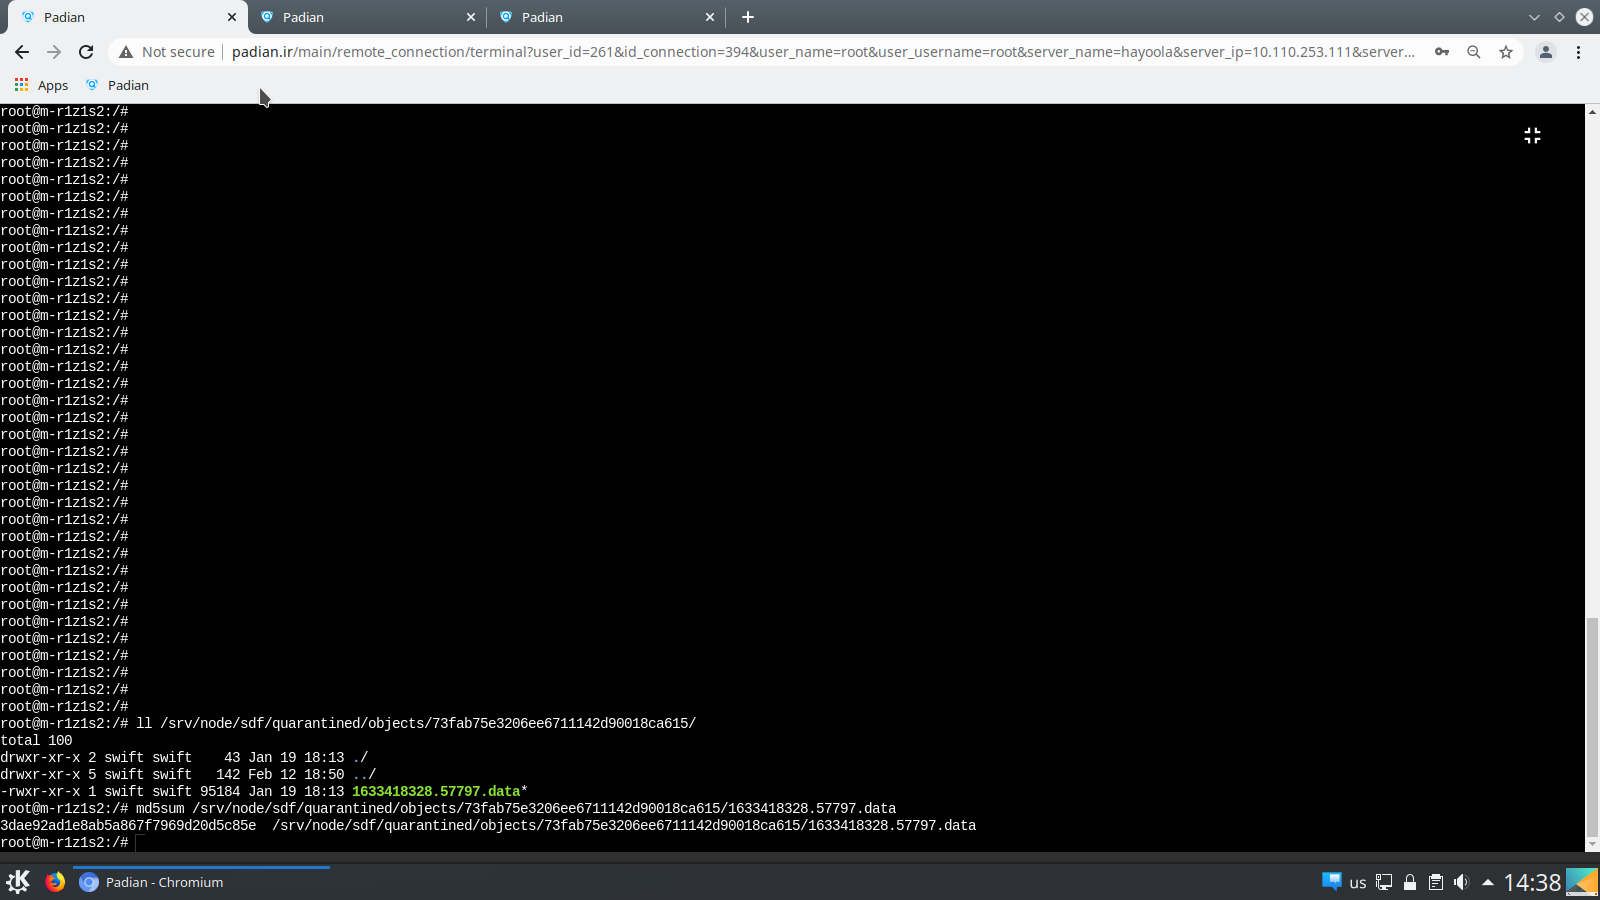
Task: Click the terminal scrollbar thumb
Action: (1592, 727)
